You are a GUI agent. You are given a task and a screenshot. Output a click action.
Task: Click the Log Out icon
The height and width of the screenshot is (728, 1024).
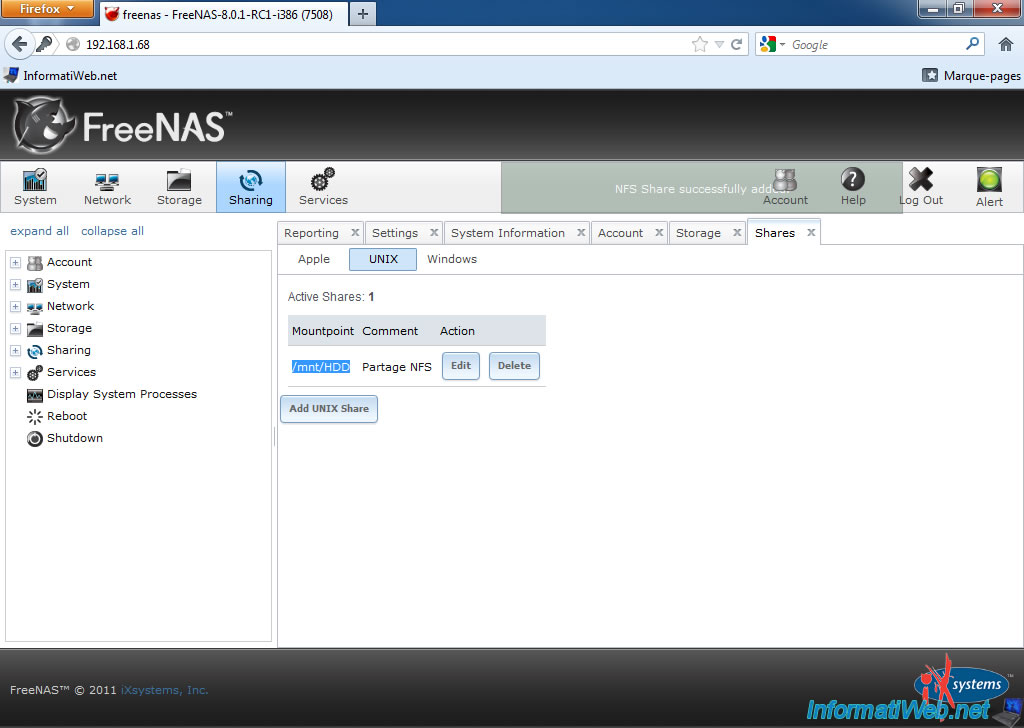(921, 187)
